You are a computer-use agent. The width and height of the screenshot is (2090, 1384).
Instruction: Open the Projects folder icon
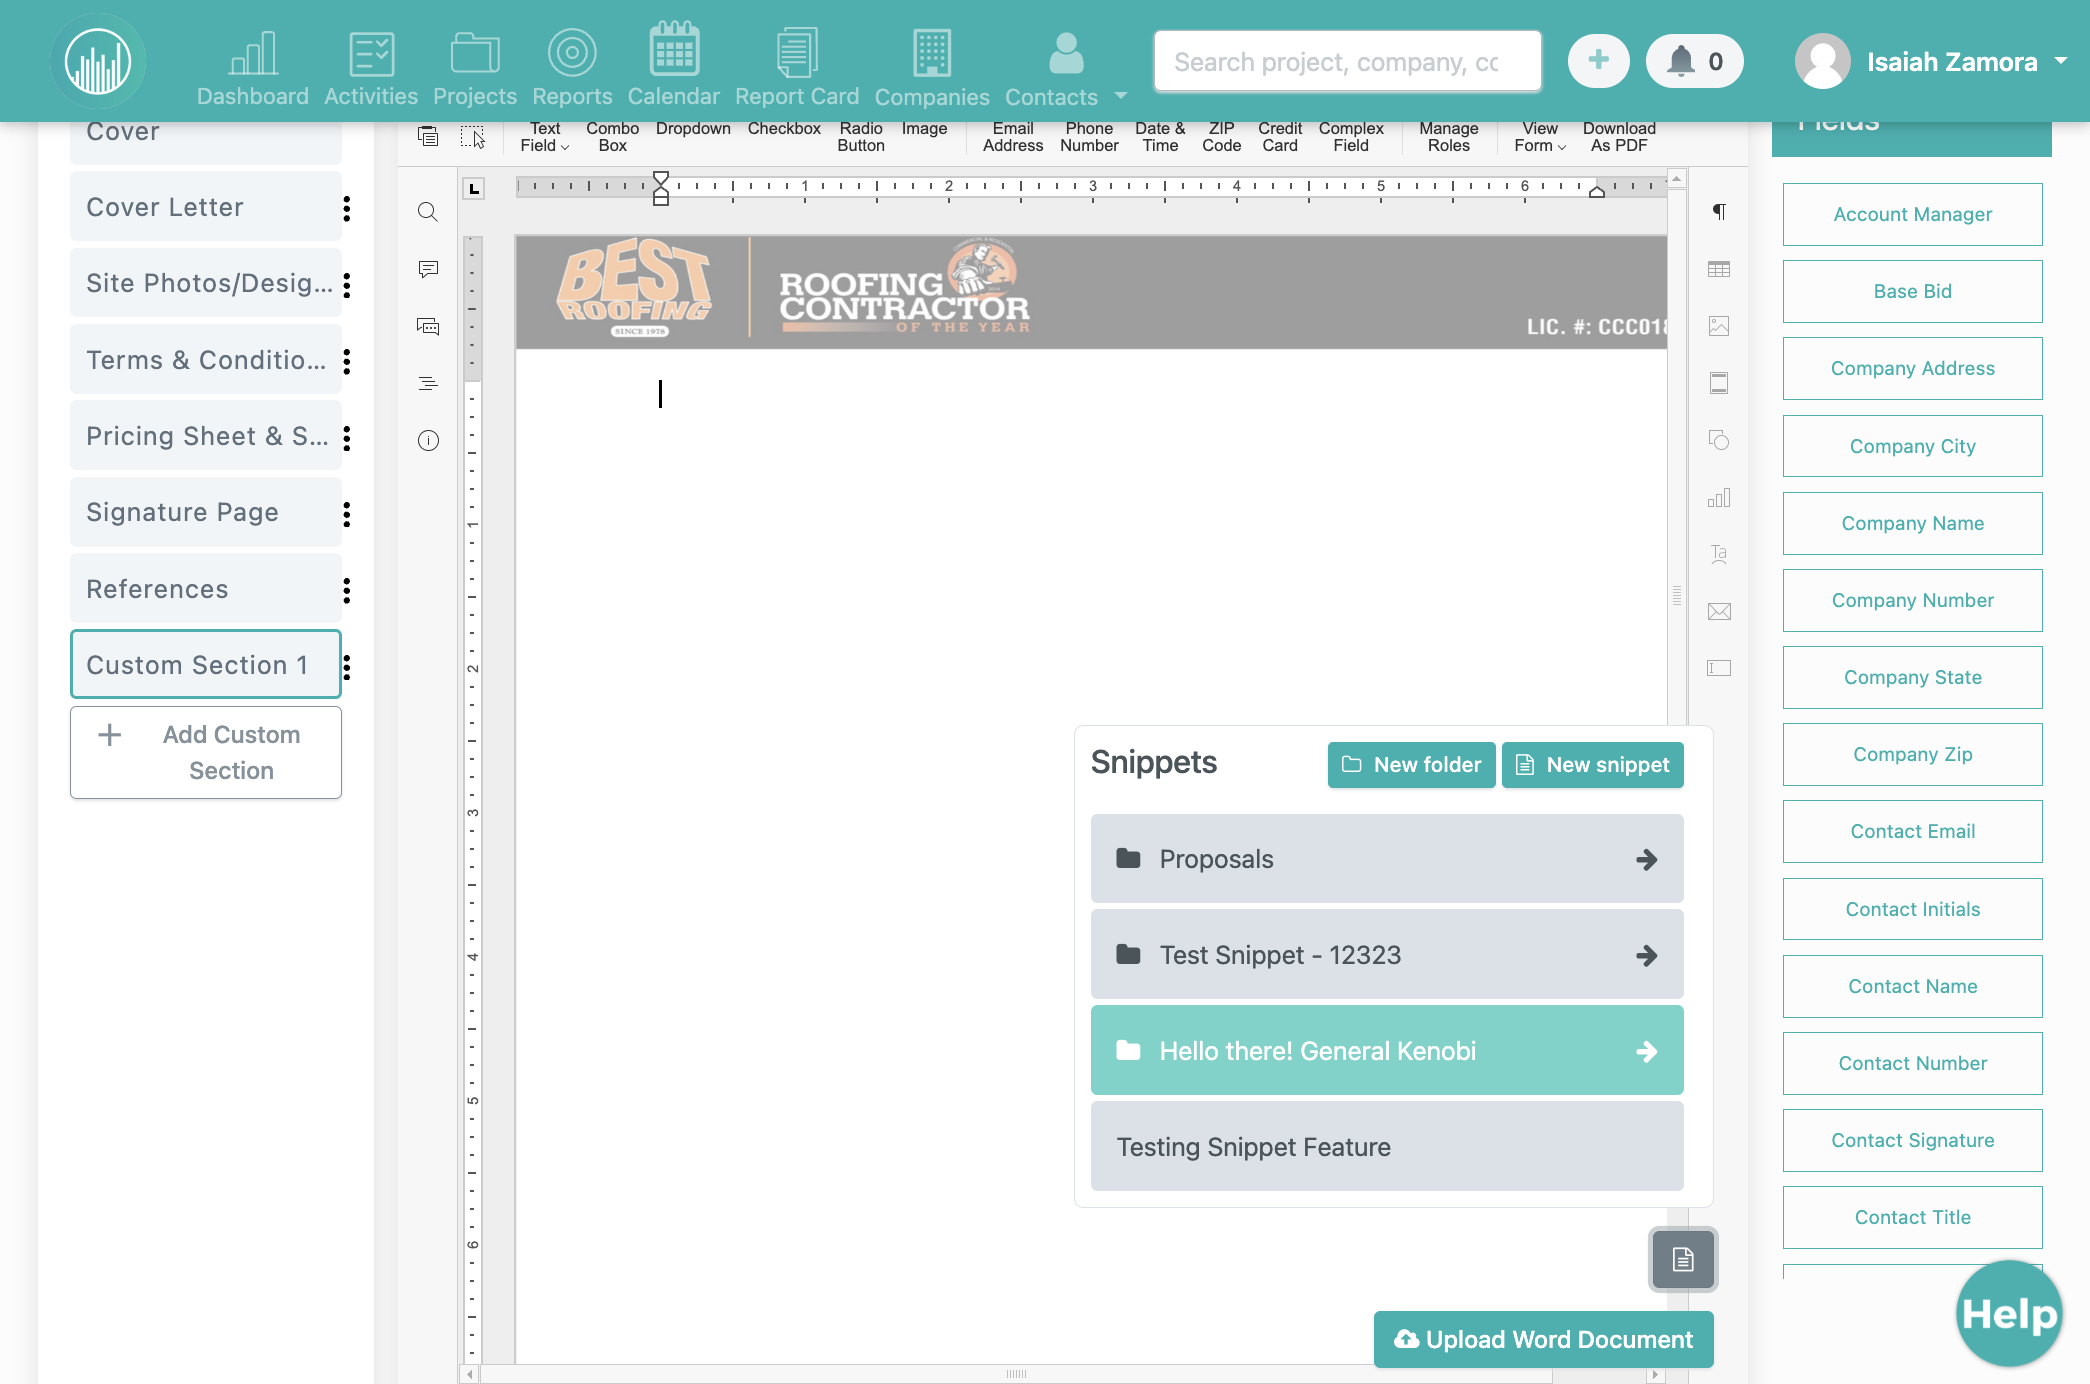tap(475, 68)
